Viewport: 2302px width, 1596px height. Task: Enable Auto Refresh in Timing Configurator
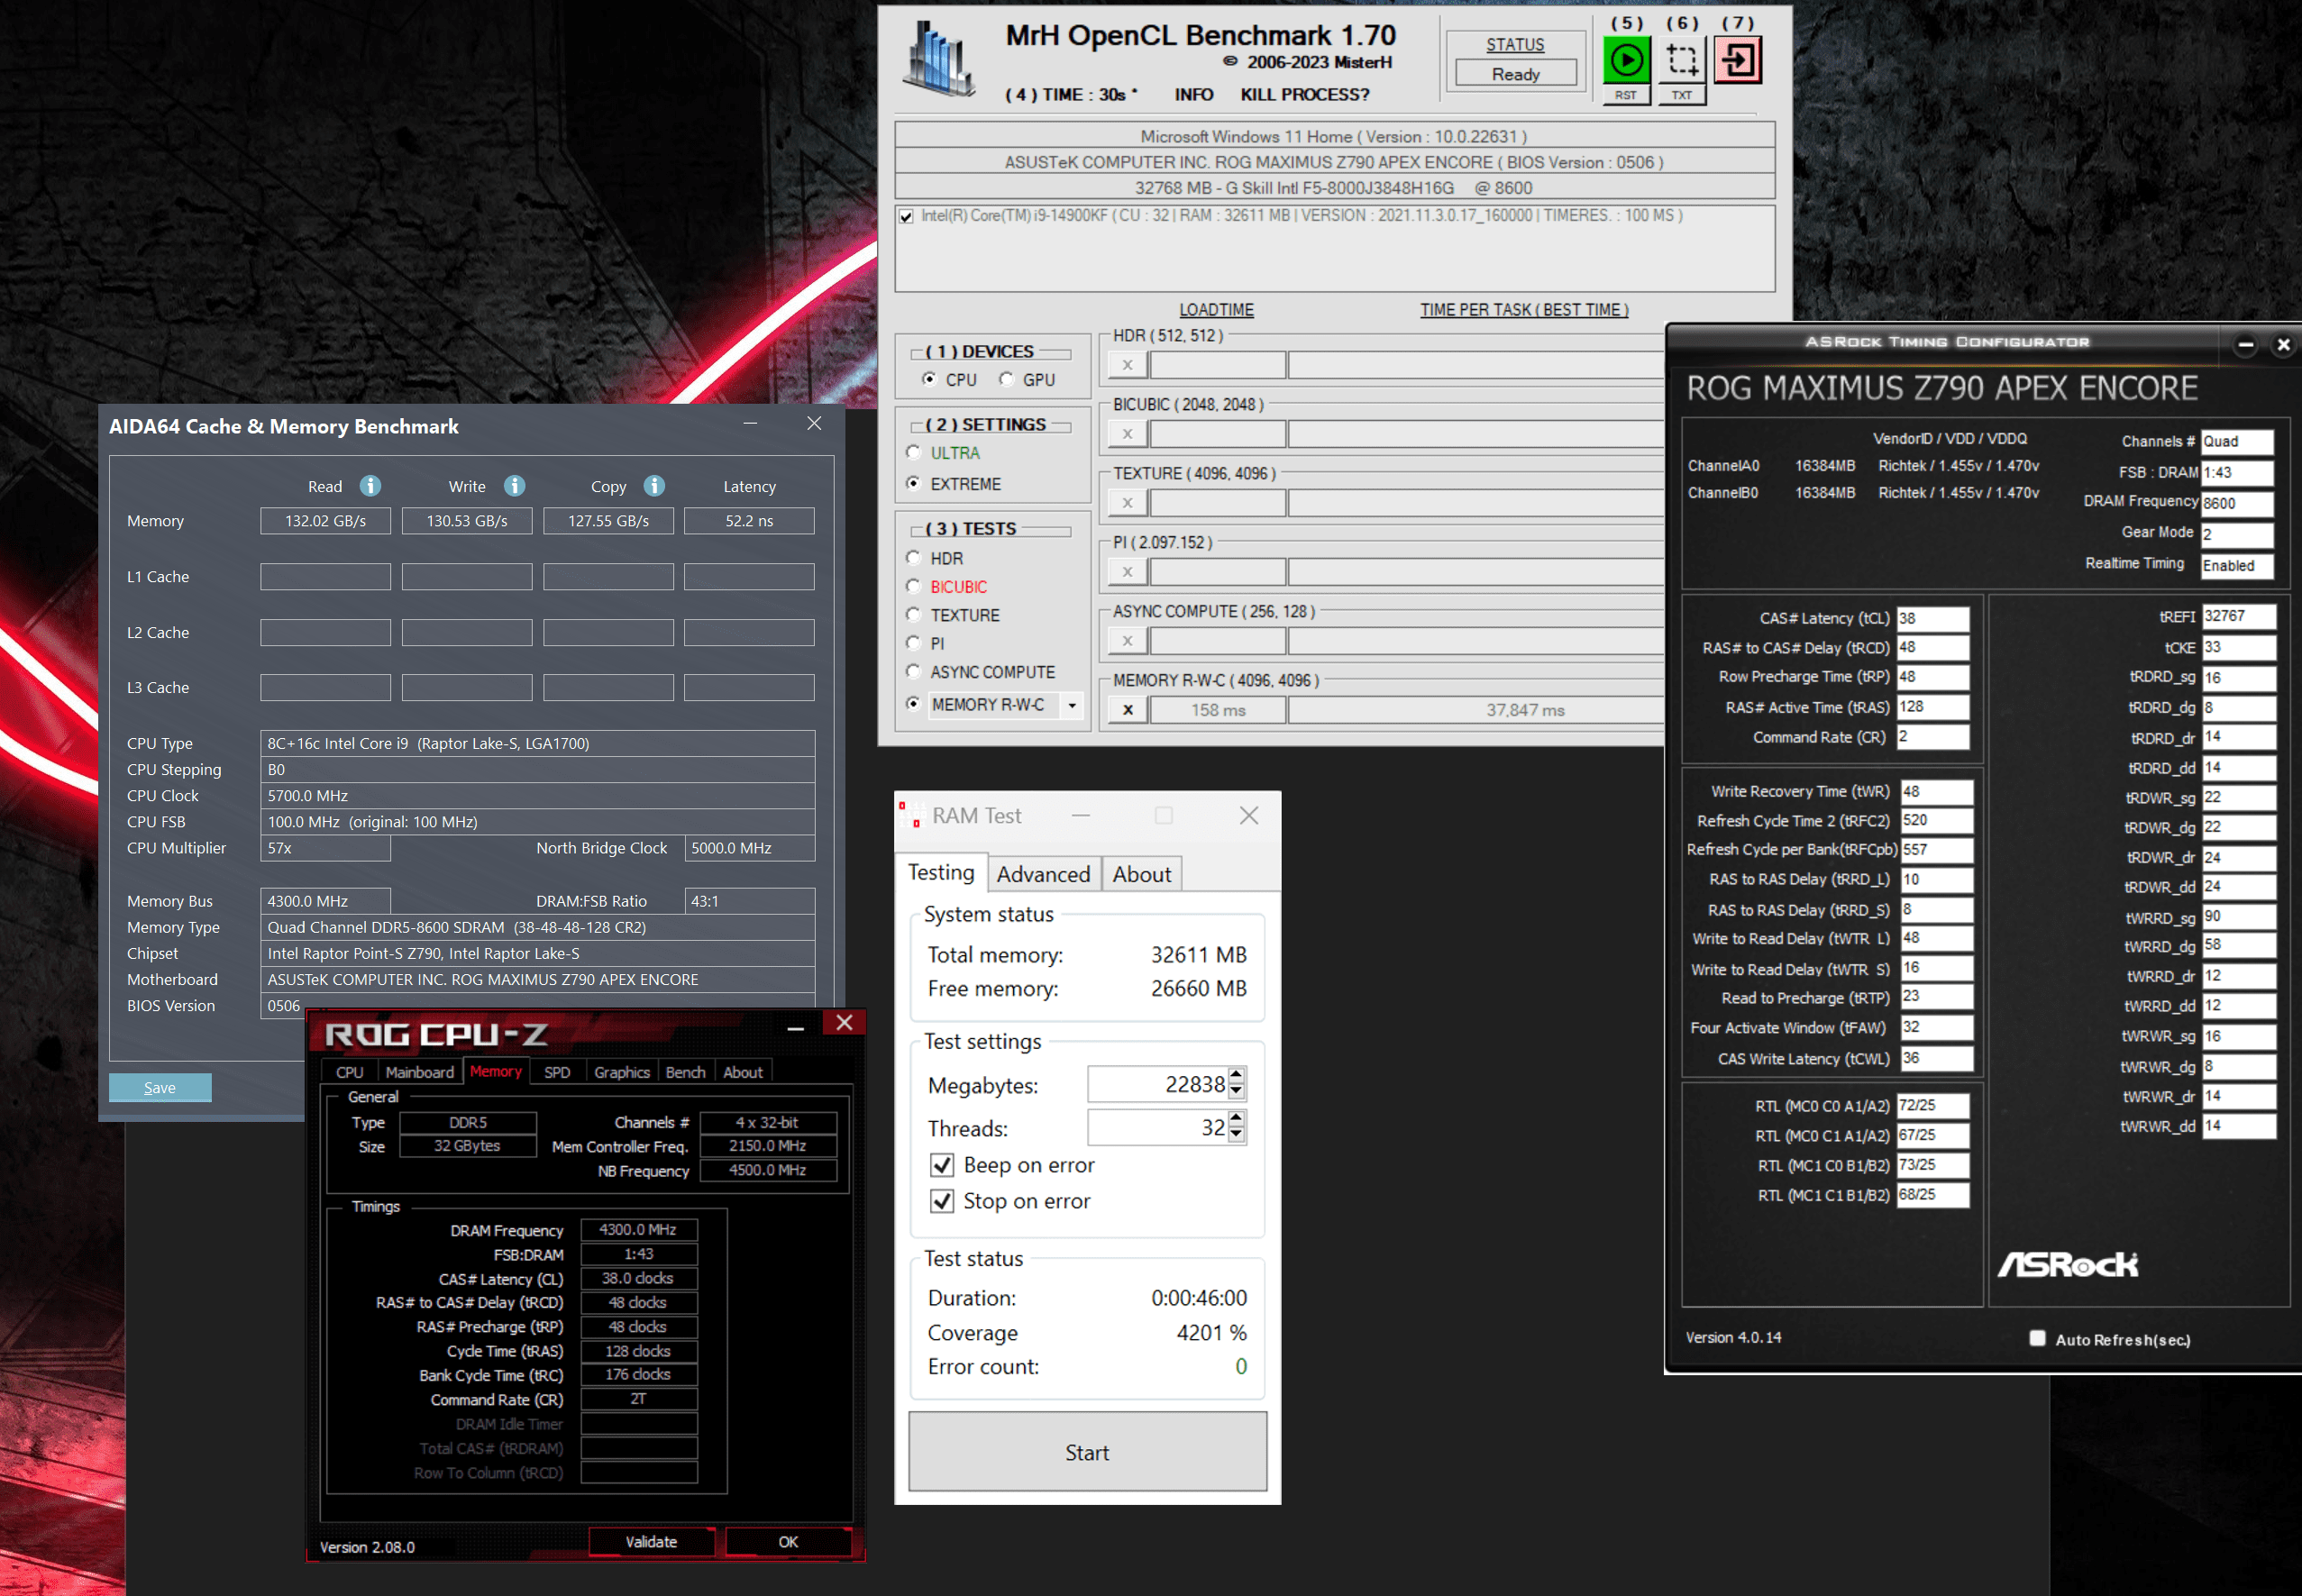pyautogui.click(x=2037, y=1339)
